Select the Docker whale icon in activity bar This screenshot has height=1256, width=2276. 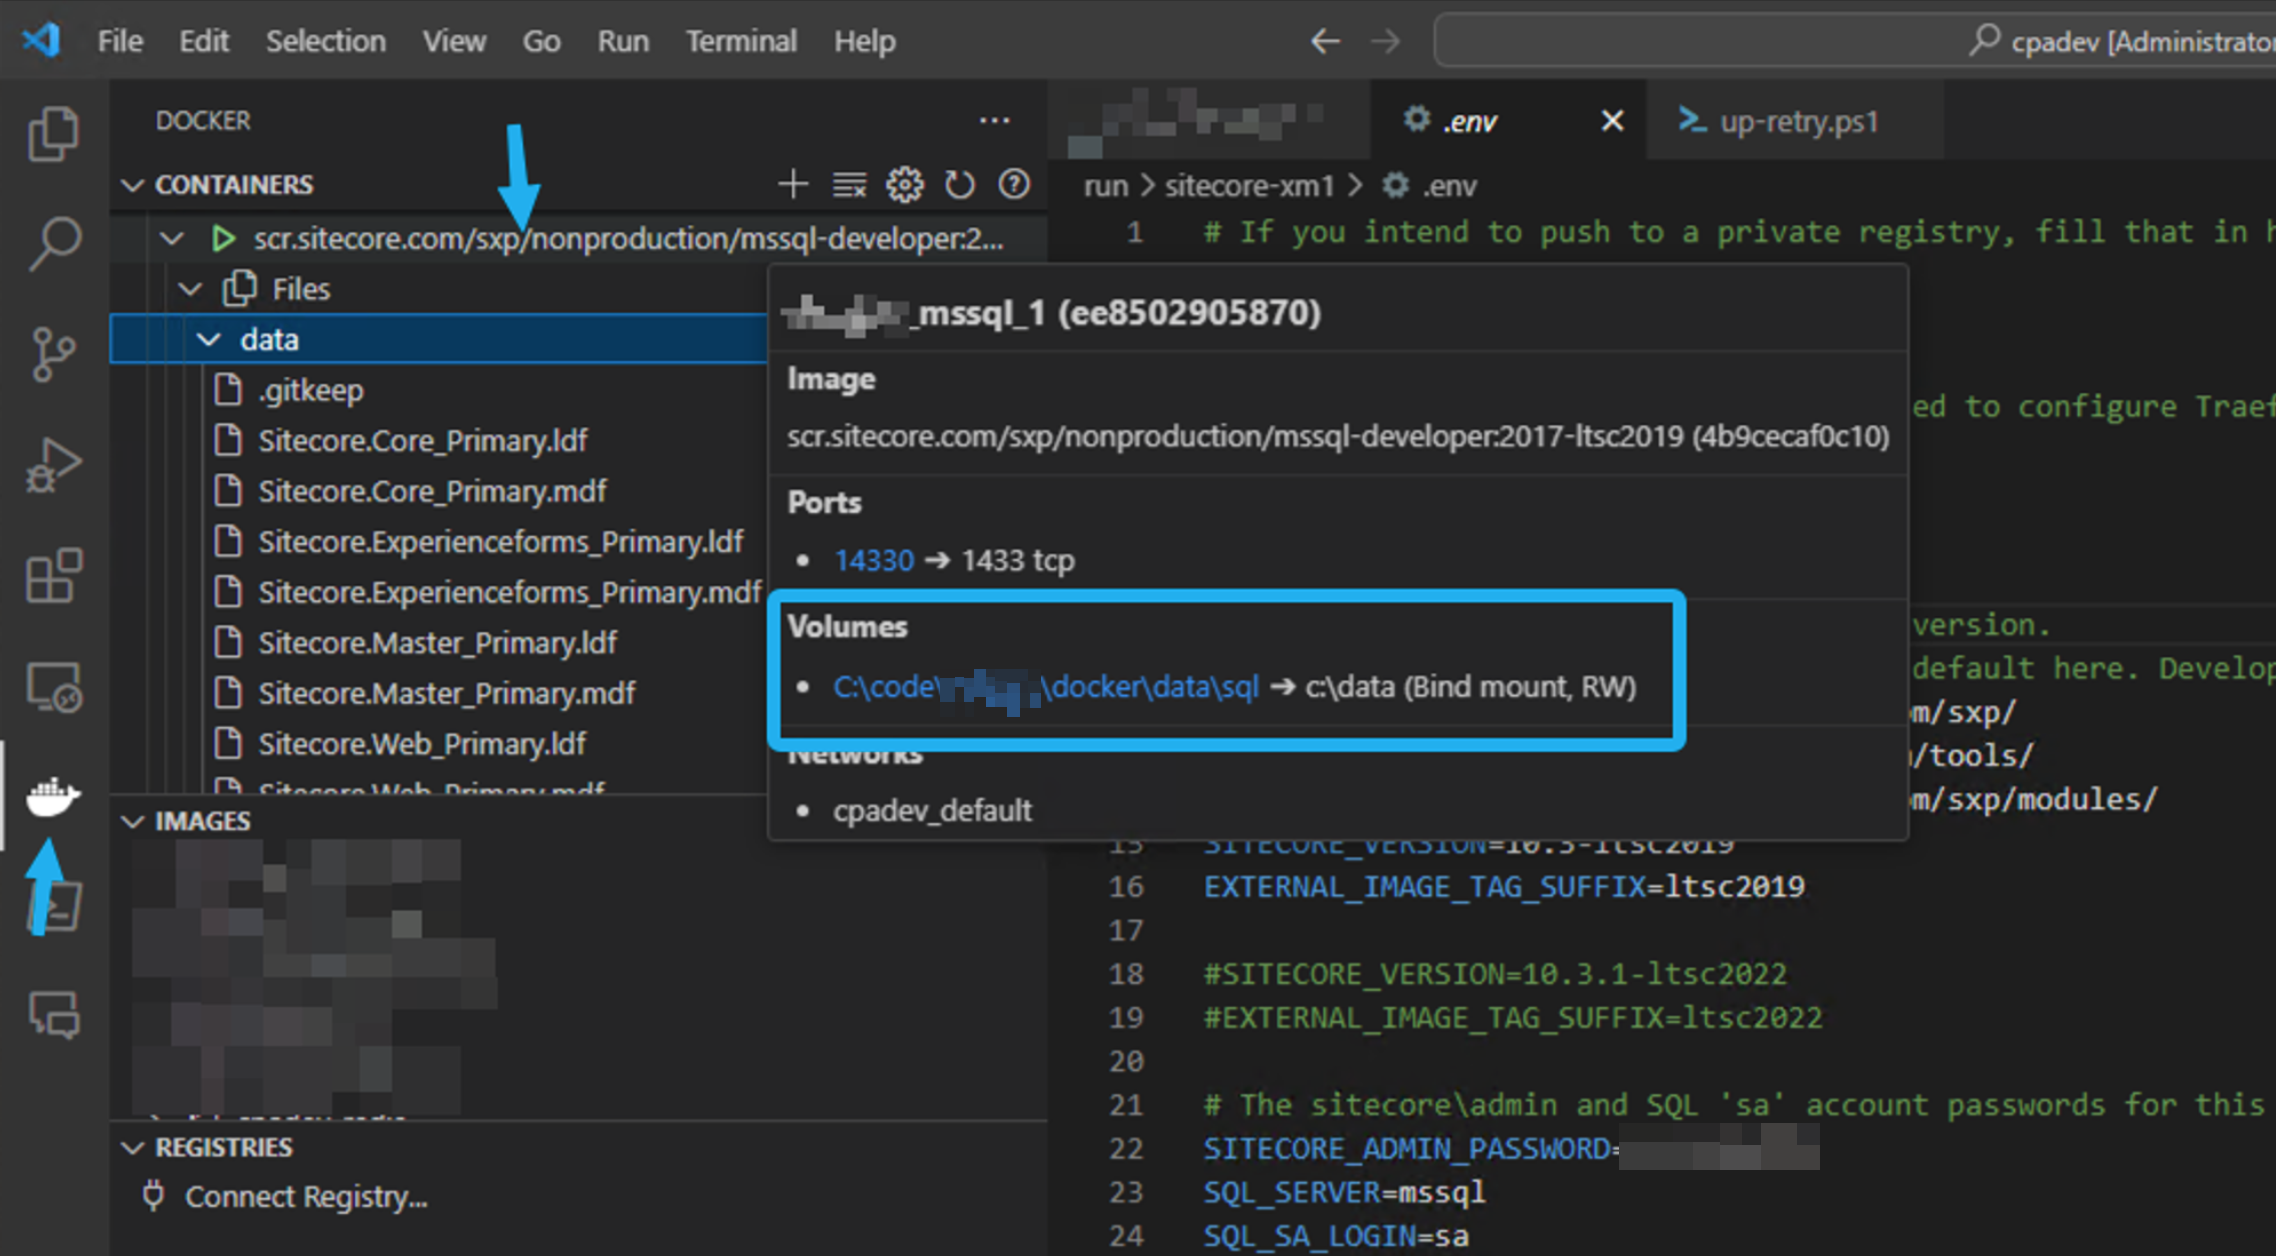[53, 796]
